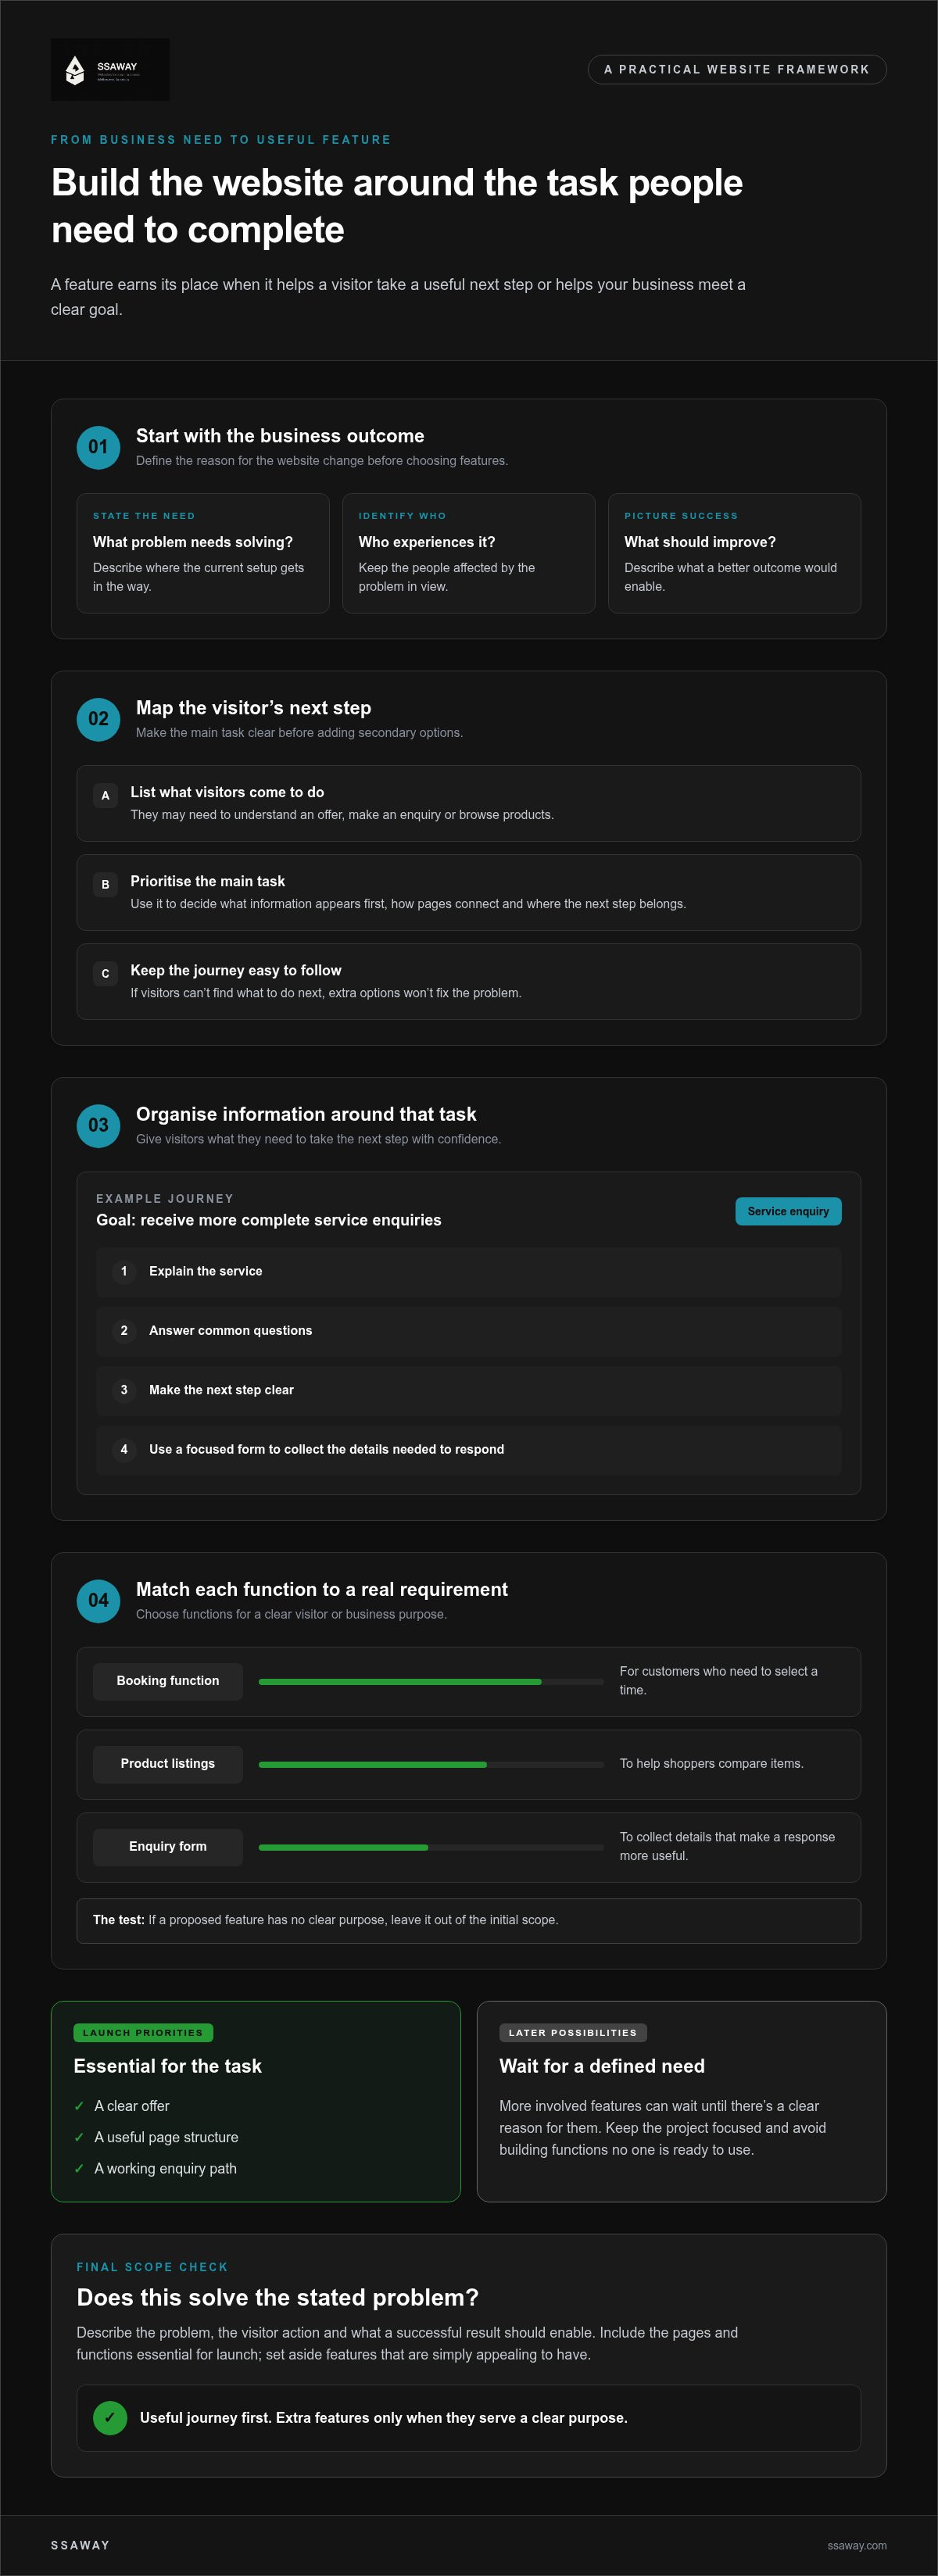Click the A Practical Website Framework badge

tap(737, 70)
